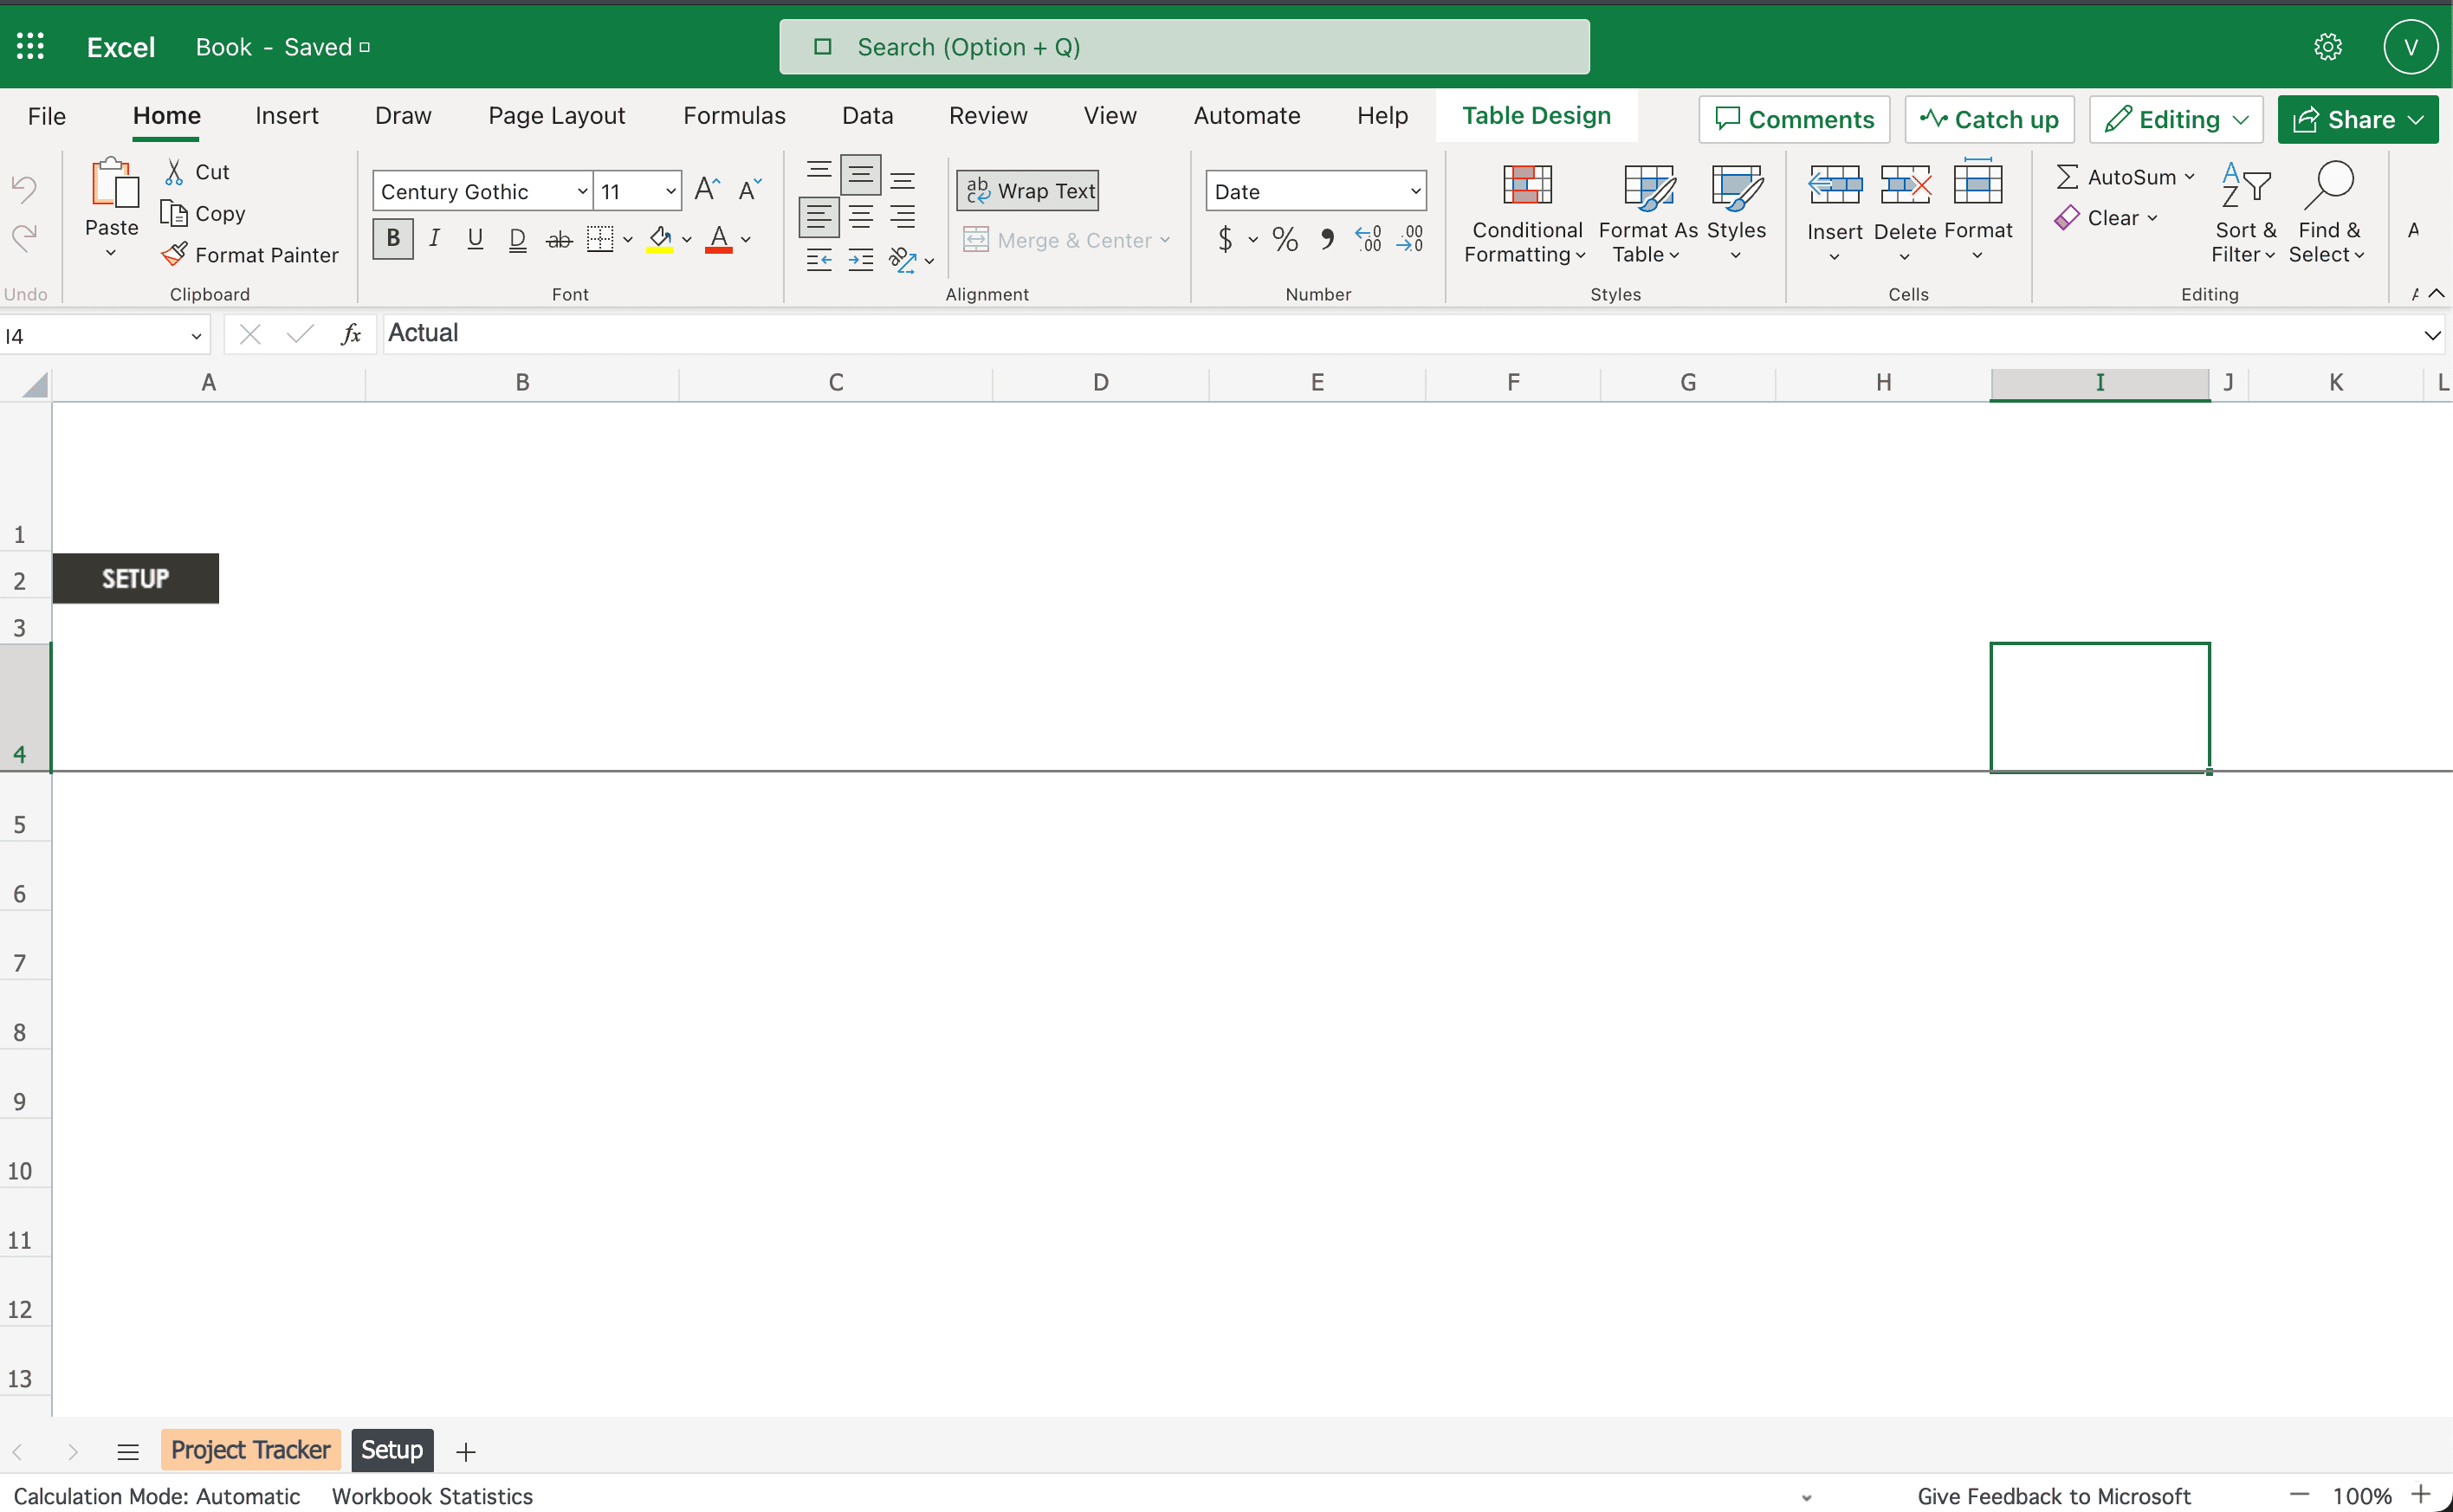Open Format As Table gallery
The image size is (2453, 1512).
(1648, 213)
